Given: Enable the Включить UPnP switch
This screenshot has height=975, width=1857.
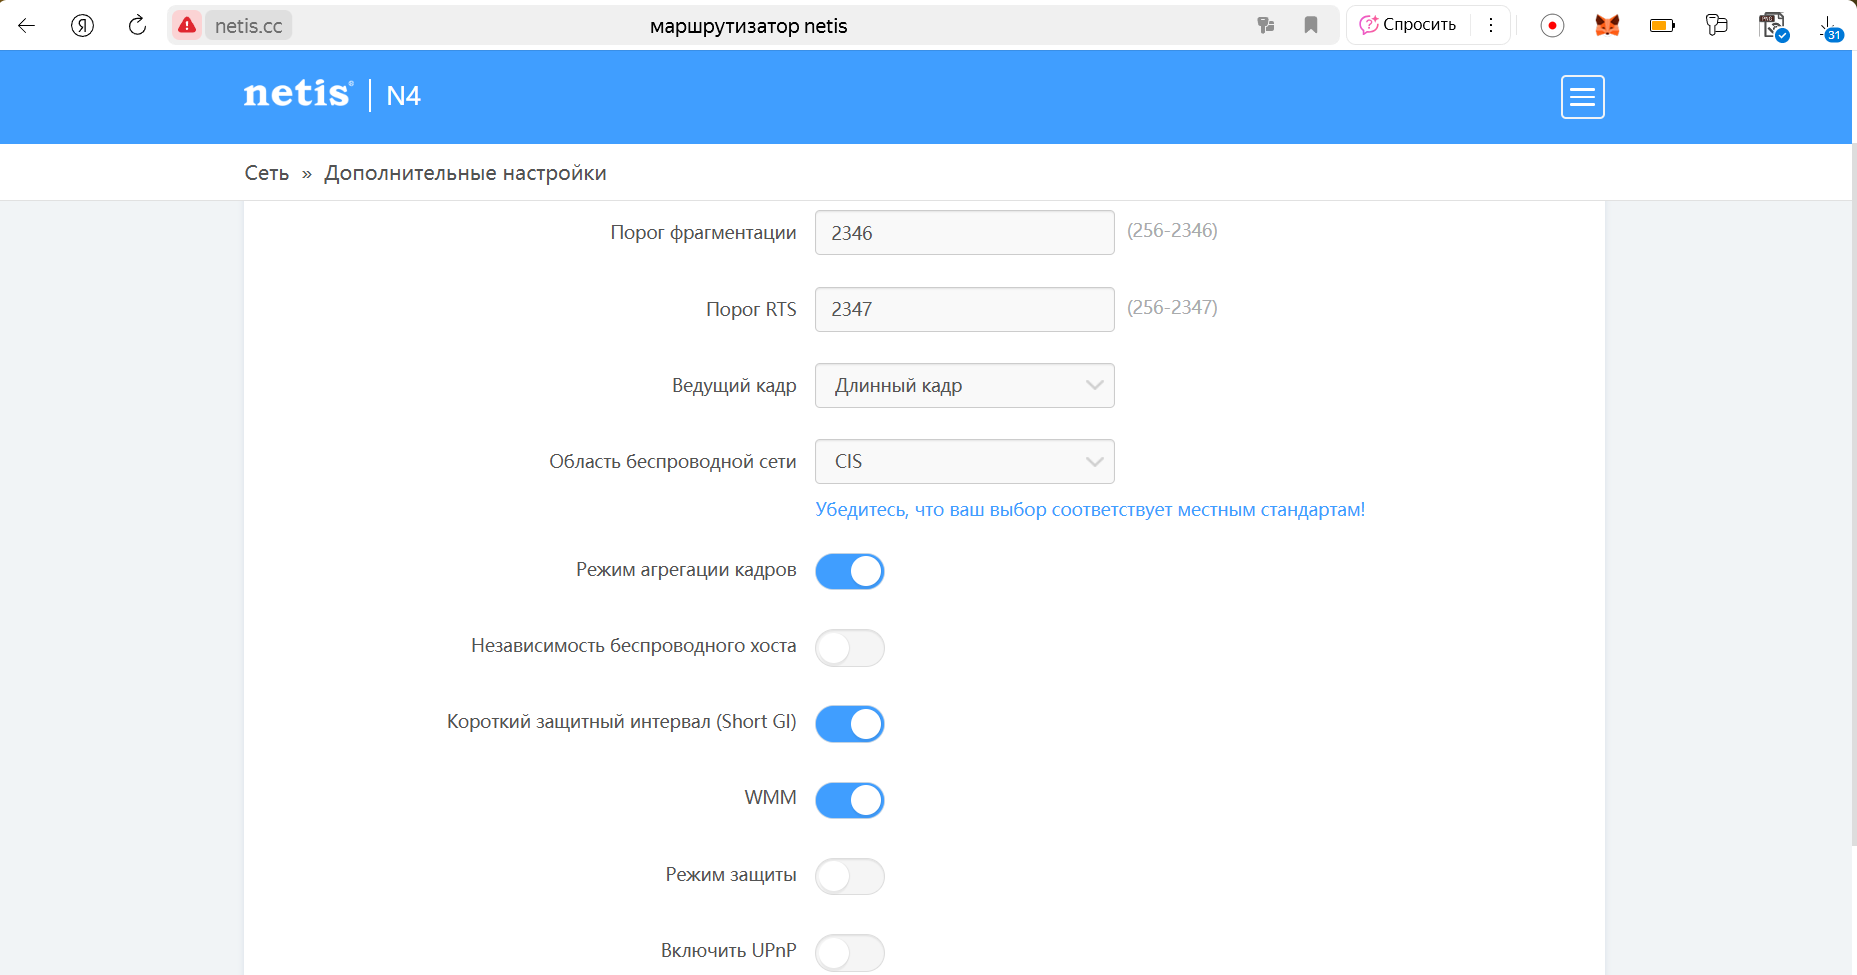Looking at the screenshot, I should pyautogui.click(x=850, y=952).
